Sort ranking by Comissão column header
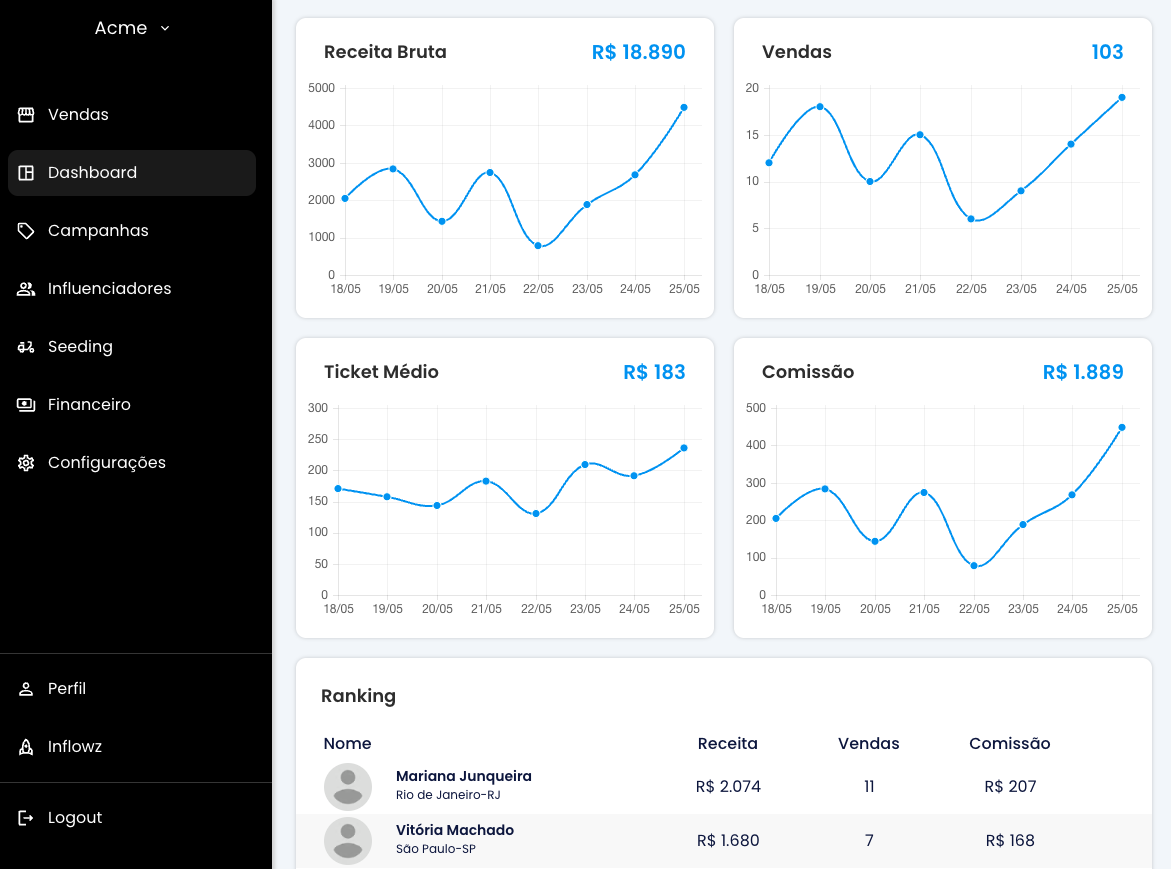Screen dimensions: 1171x869 [x=1009, y=743]
